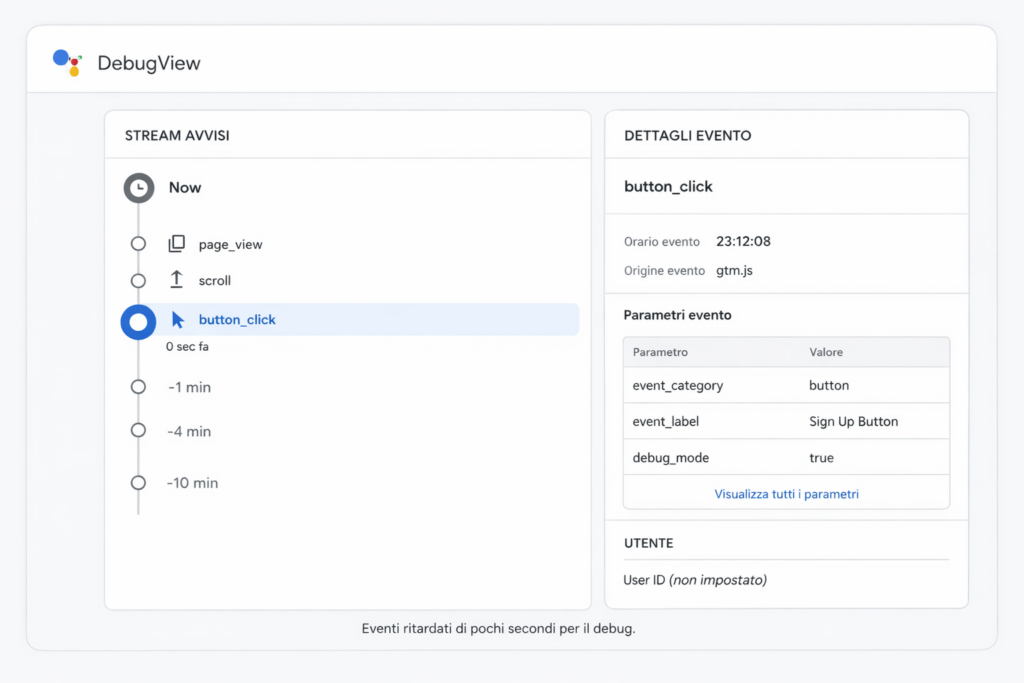Open the page_view event in the stream
This screenshot has height=683, width=1024.
231,244
